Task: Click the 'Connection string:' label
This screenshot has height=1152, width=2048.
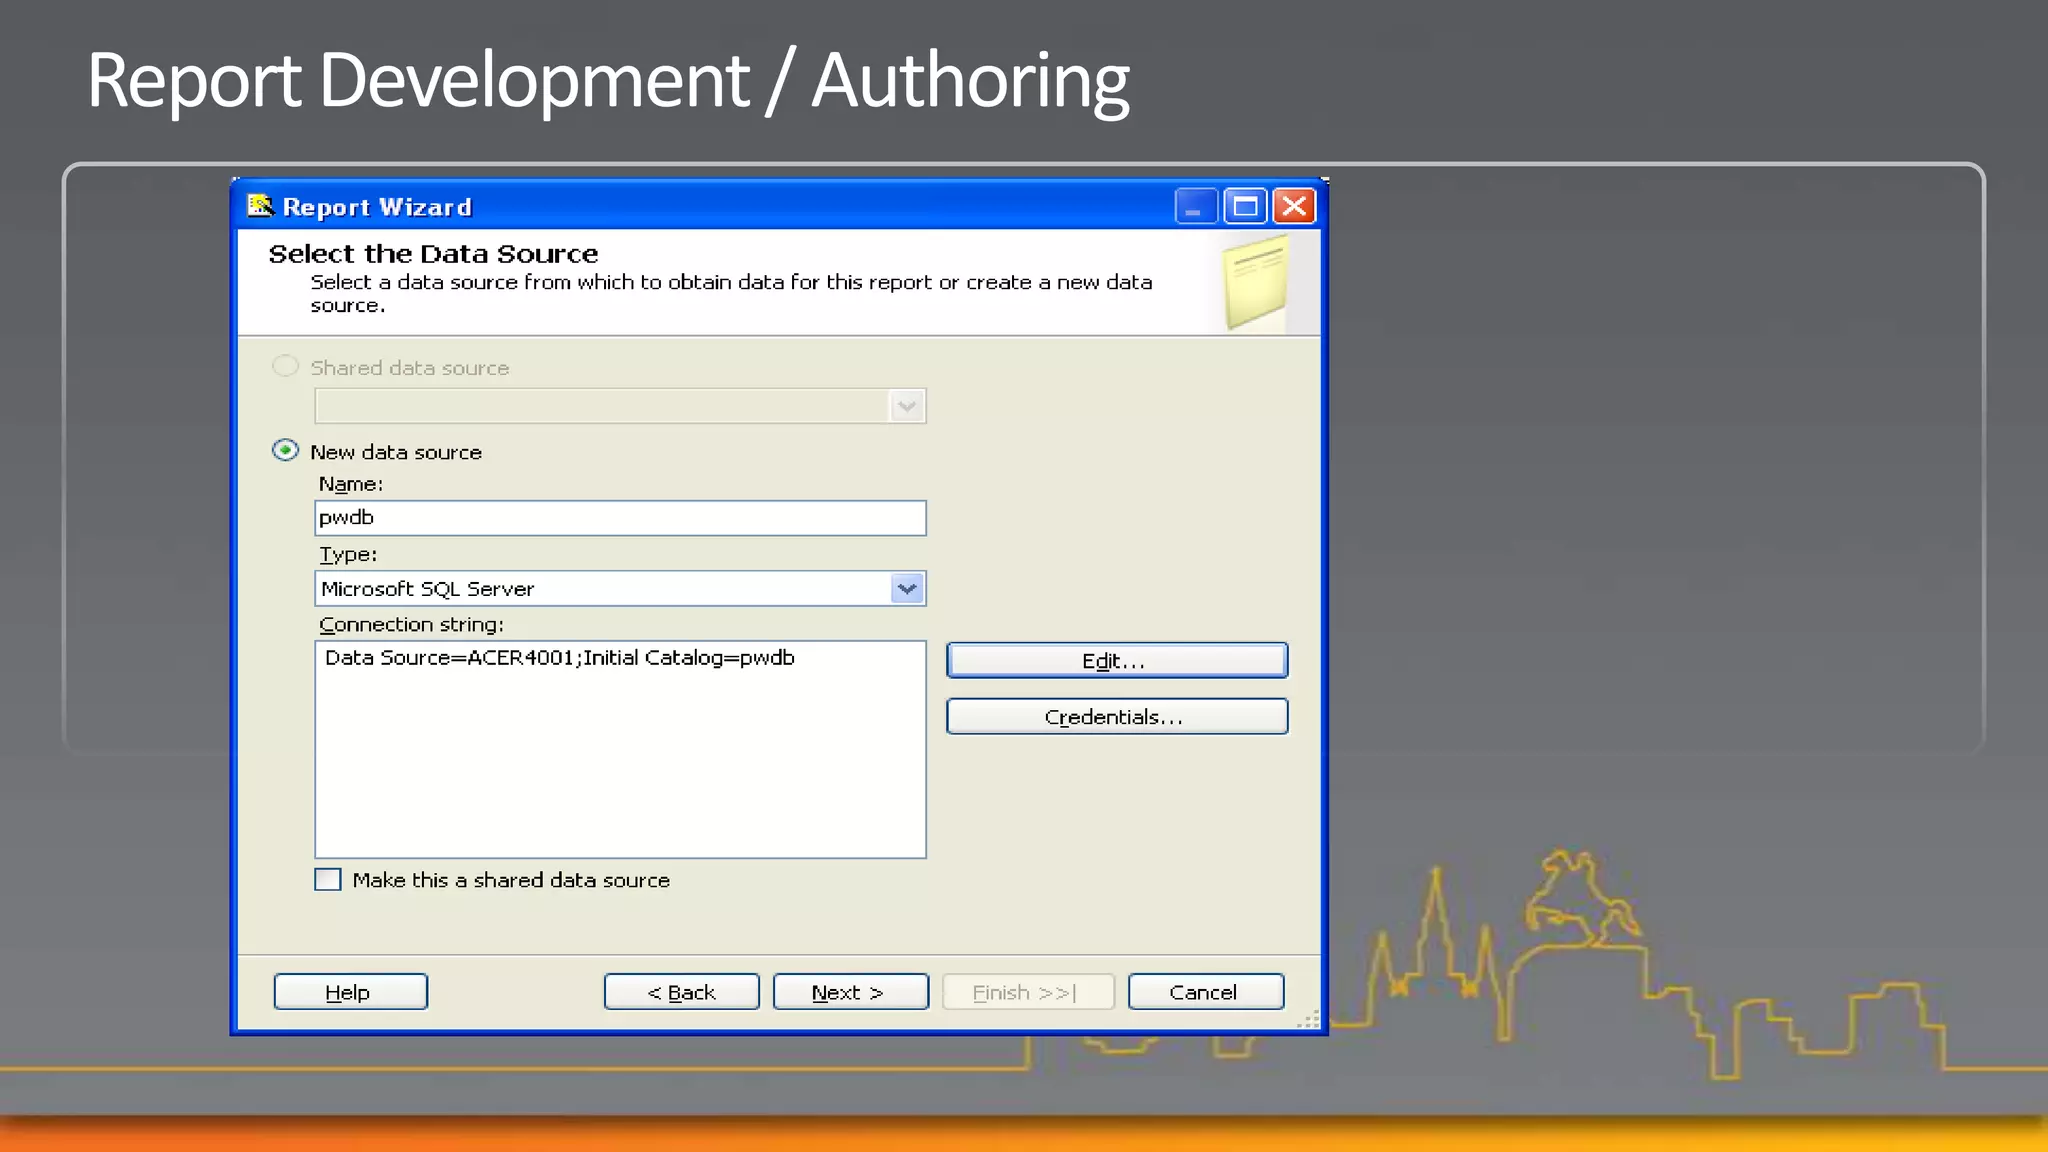Action: (411, 625)
